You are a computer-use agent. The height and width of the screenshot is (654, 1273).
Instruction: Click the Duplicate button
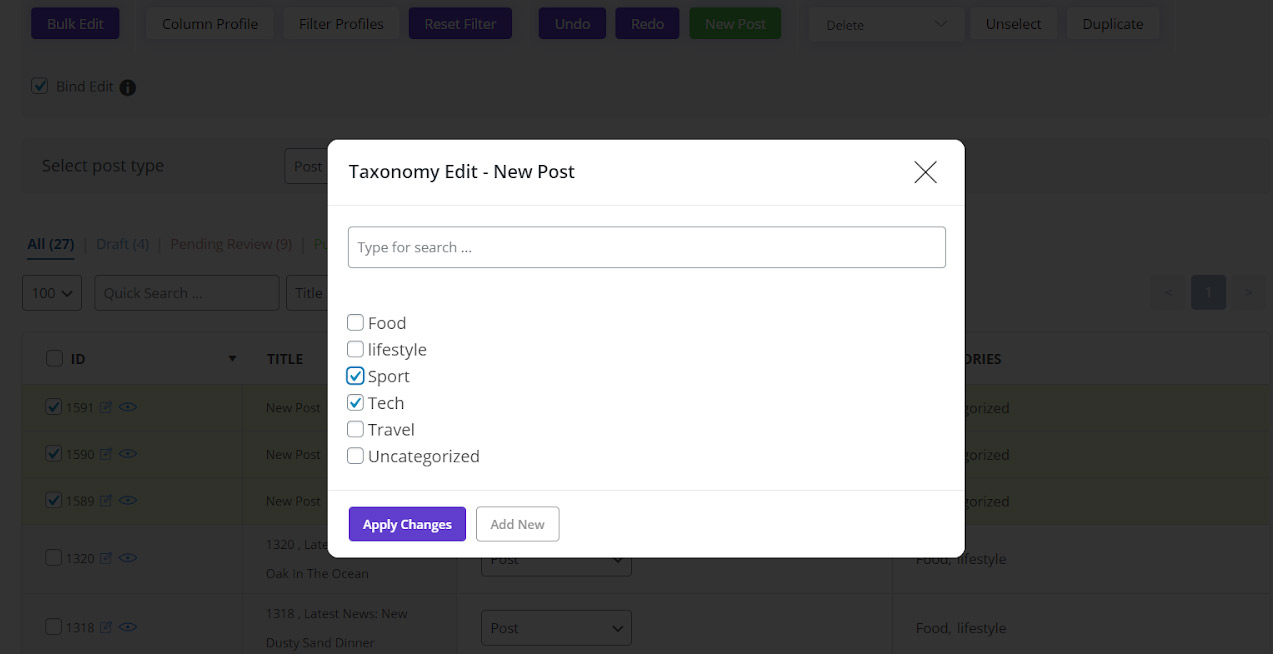coord(1112,24)
